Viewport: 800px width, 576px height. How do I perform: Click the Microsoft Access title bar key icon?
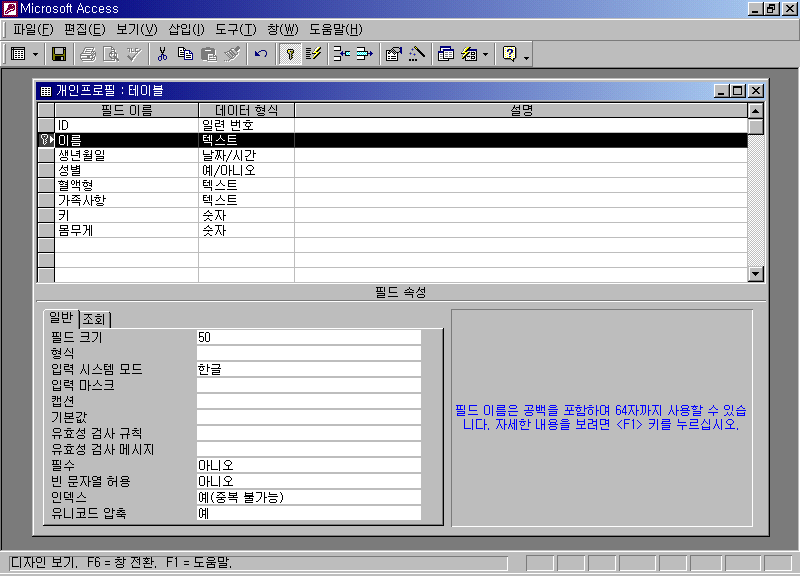pyautogui.click(x=10, y=8)
